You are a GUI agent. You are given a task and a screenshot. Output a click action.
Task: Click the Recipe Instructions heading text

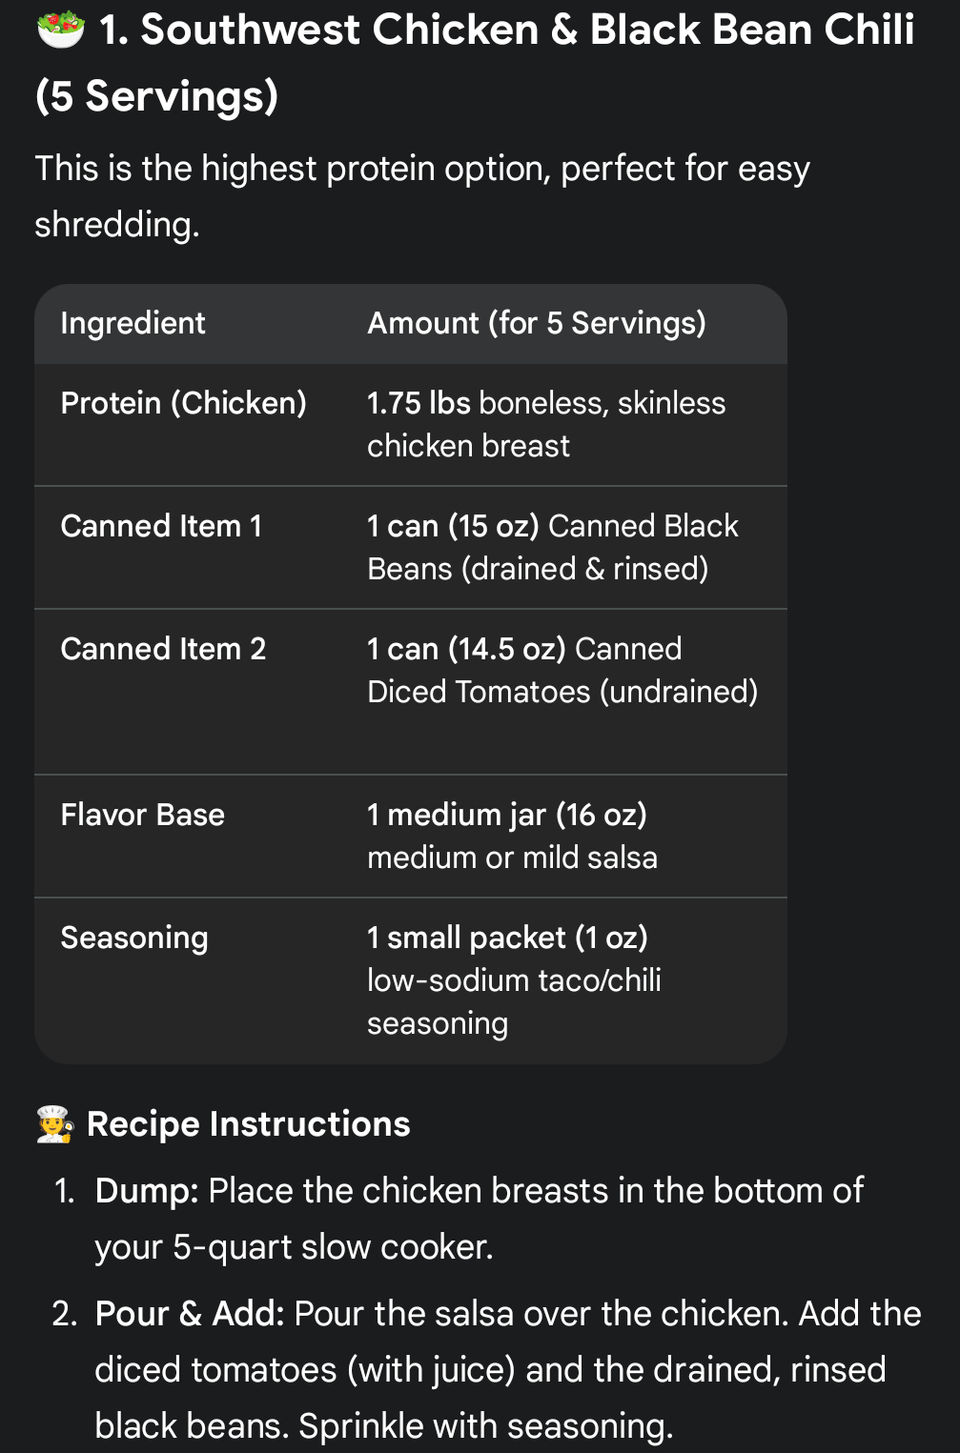tap(248, 1124)
